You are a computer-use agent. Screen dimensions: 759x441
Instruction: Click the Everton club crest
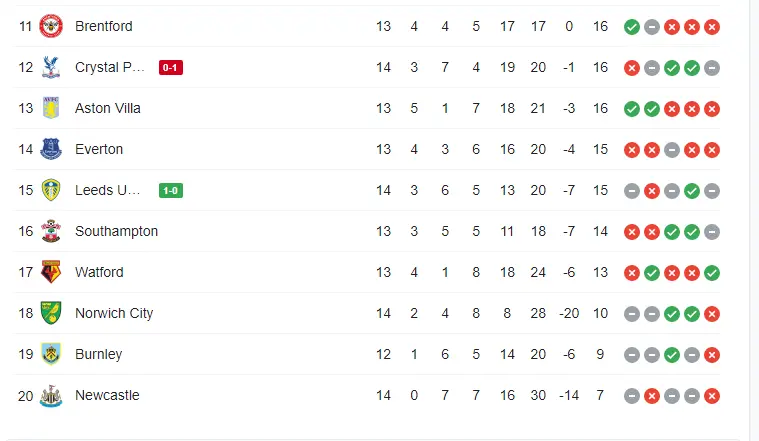[50, 150]
